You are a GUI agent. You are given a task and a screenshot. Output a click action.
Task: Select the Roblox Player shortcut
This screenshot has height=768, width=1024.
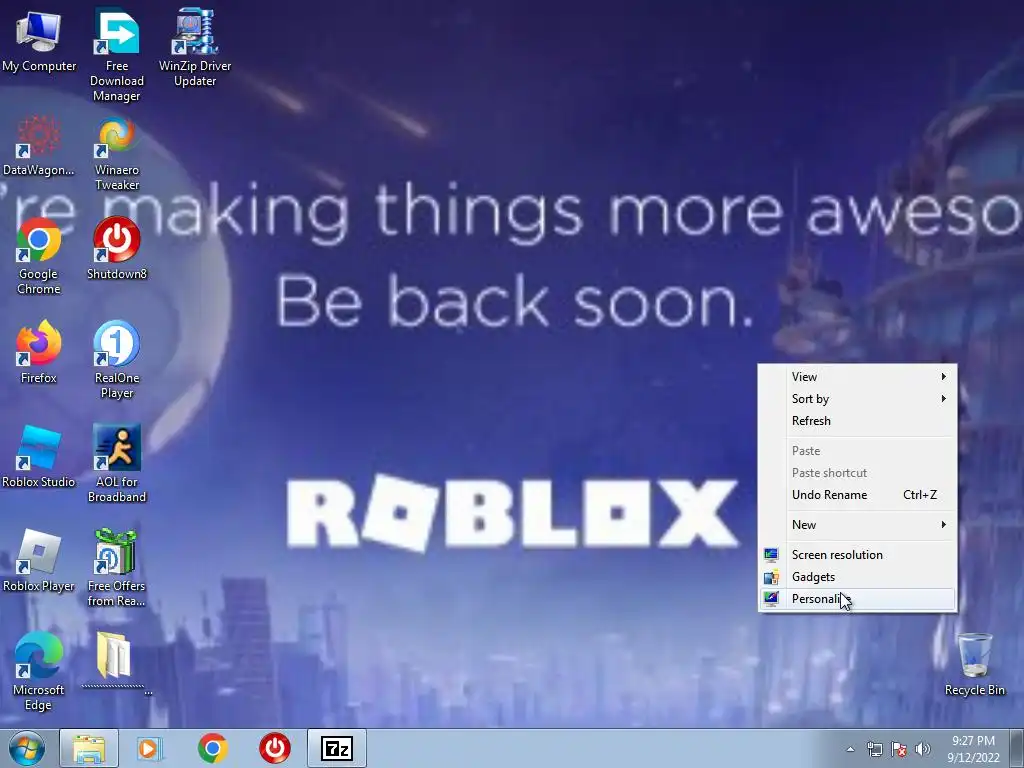click(39, 561)
